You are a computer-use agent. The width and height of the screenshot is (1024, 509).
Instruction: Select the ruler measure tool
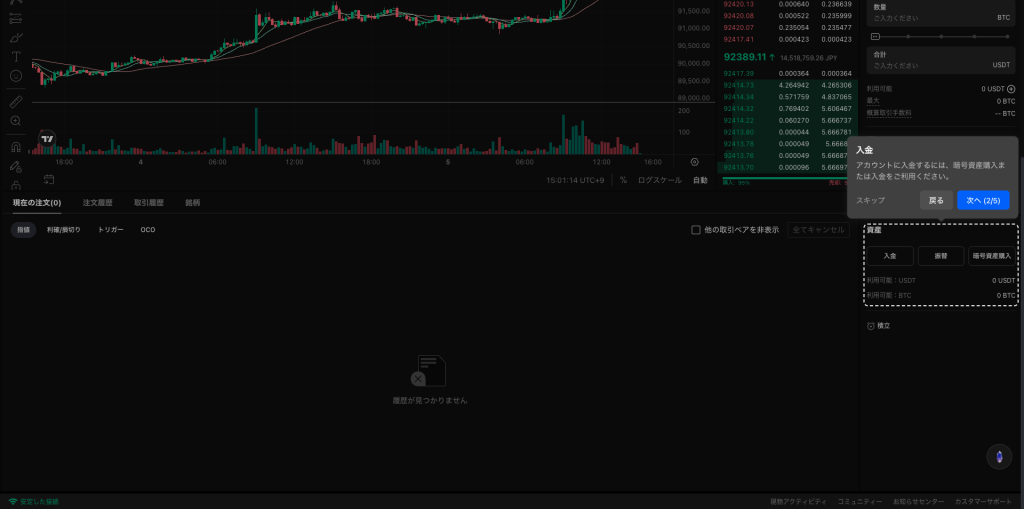click(16, 101)
